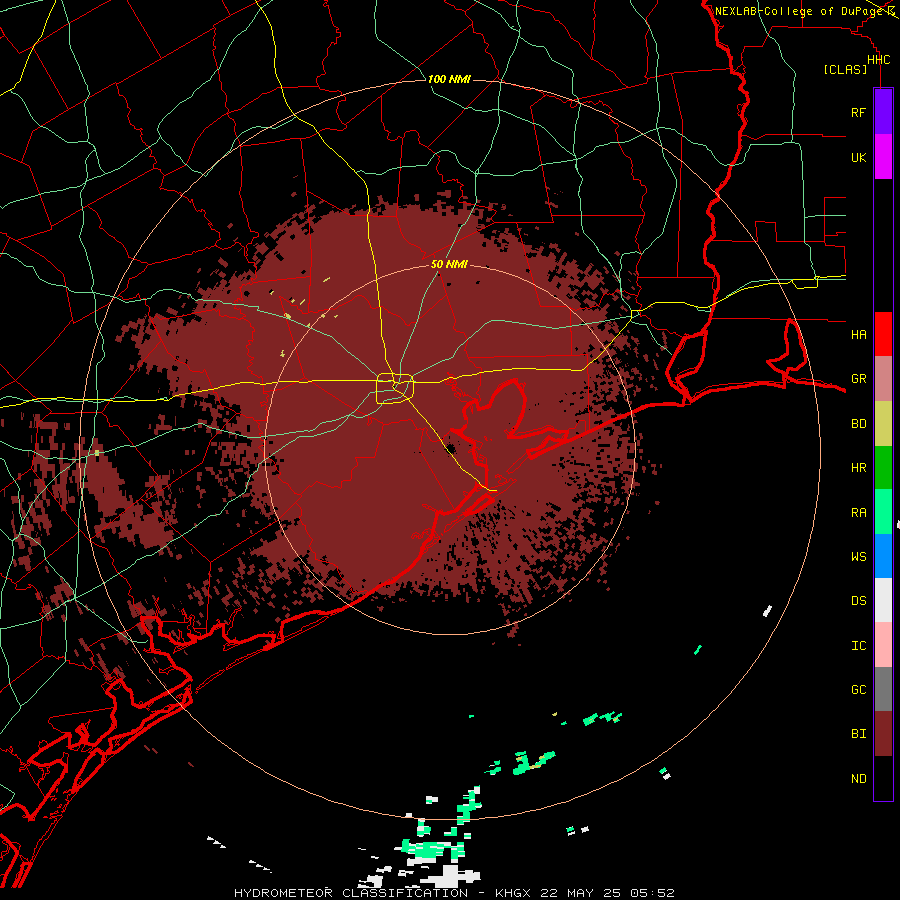This screenshot has height=900, width=900.
Task: Select the "IC" legend label
Action: (858, 646)
